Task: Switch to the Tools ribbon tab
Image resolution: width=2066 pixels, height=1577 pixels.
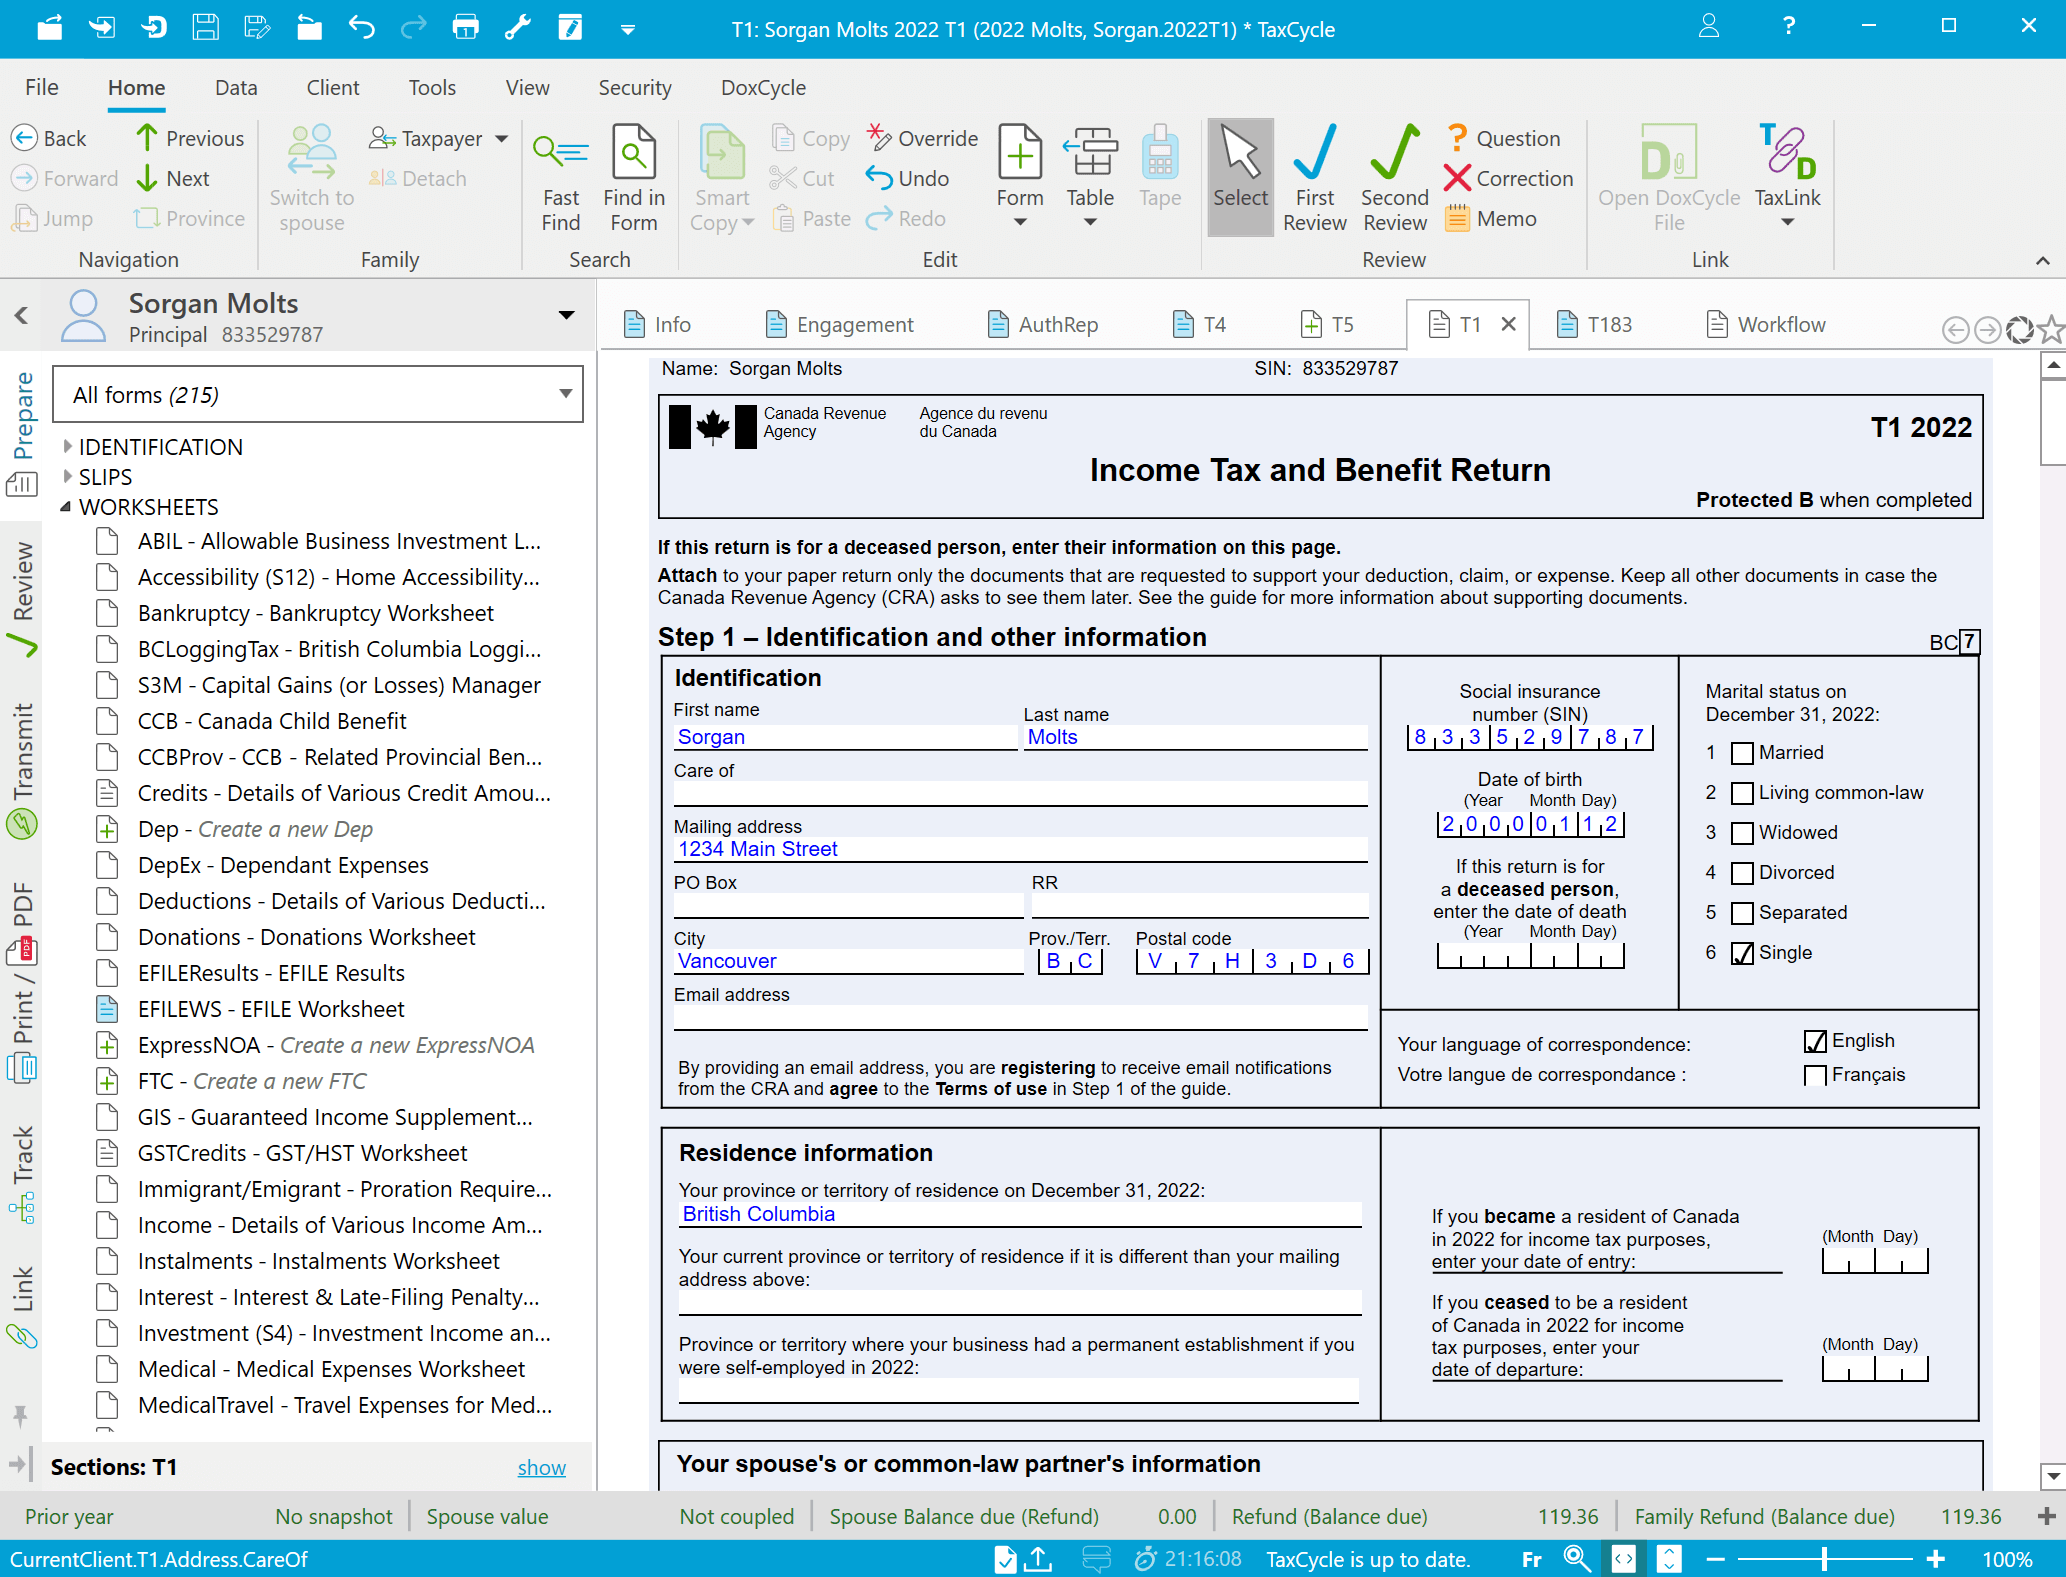Action: tap(432, 87)
